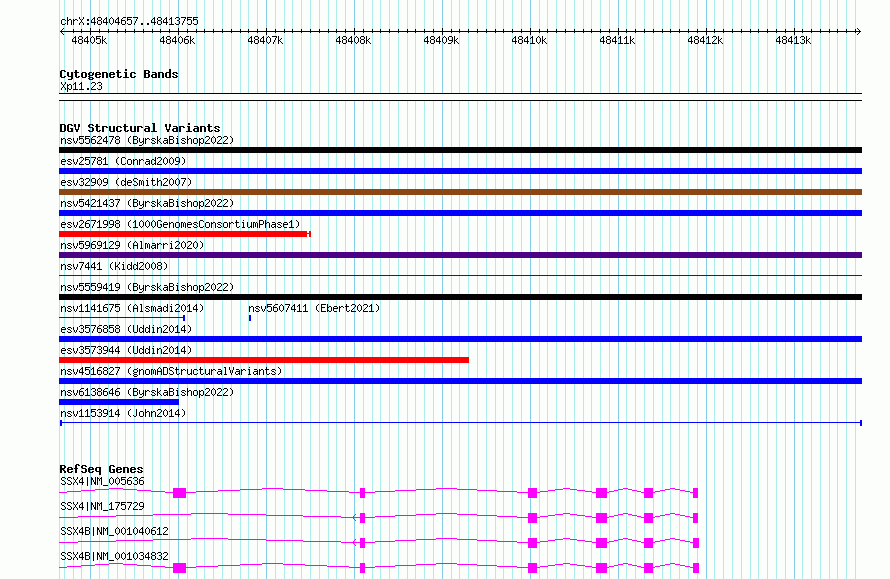Image resolution: width=890 pixels, height=579 pixels.
Task: Open the nsv1141675 (Alsmadi2014) variant label
Action: (x=132, y=308)
